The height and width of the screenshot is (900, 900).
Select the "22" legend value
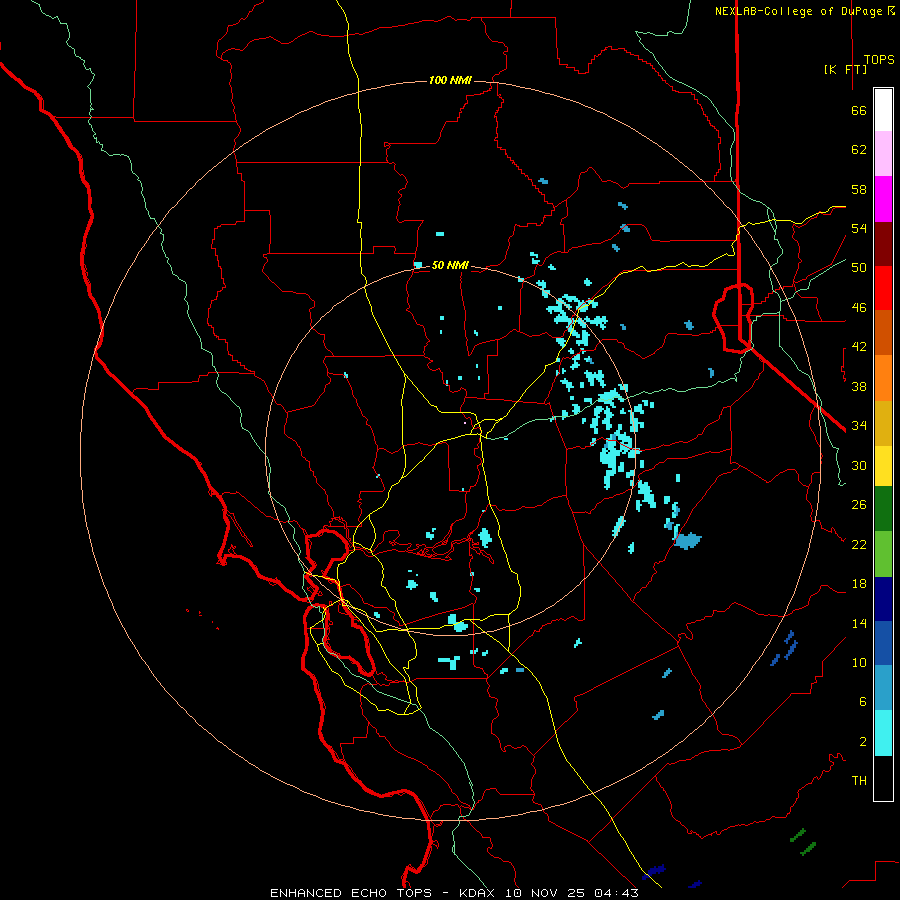859,545
